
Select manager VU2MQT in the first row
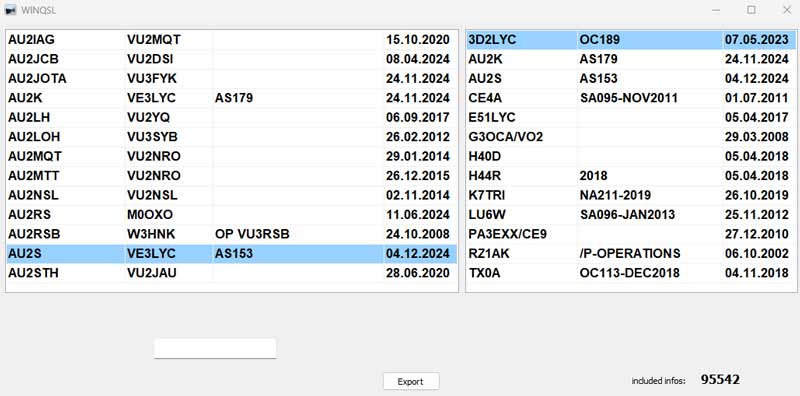[x=154, y=39]
